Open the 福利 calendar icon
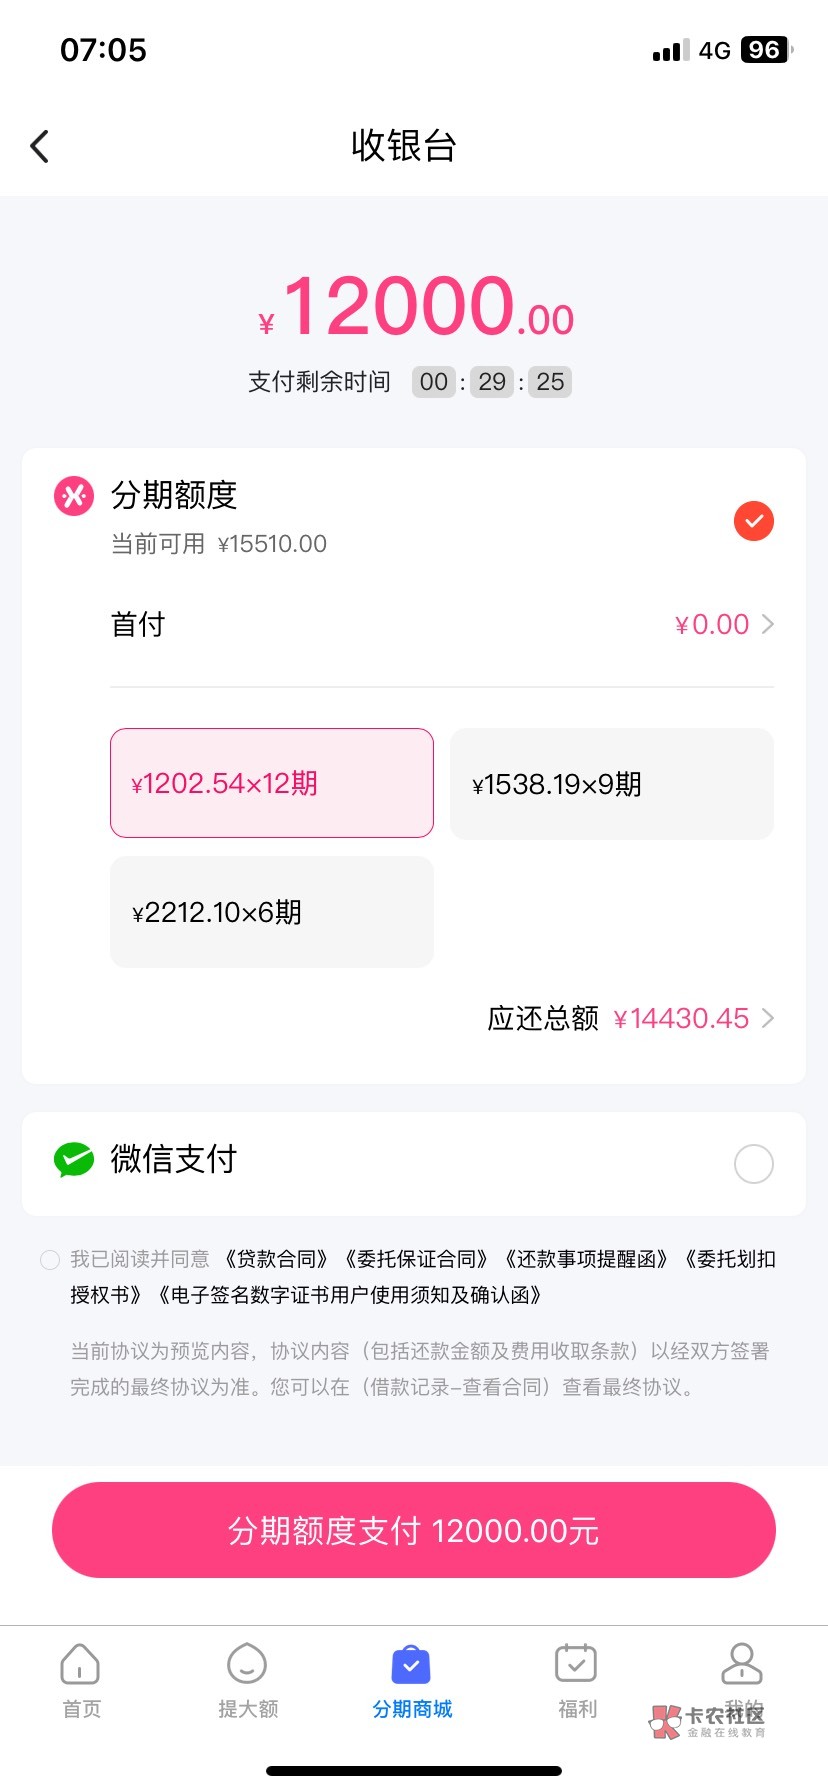Viewport: 828px width, 1792px height. [x=576, y=1665]
